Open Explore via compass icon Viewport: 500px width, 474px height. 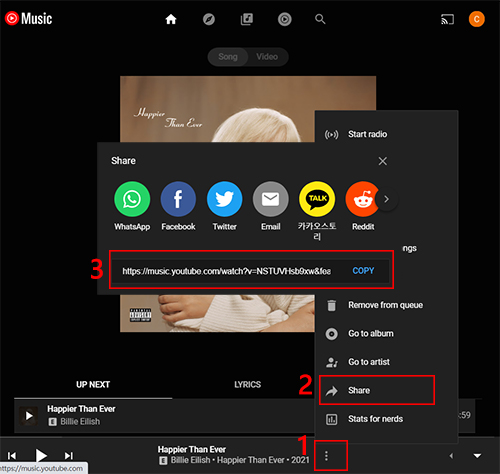pos(209,19)
